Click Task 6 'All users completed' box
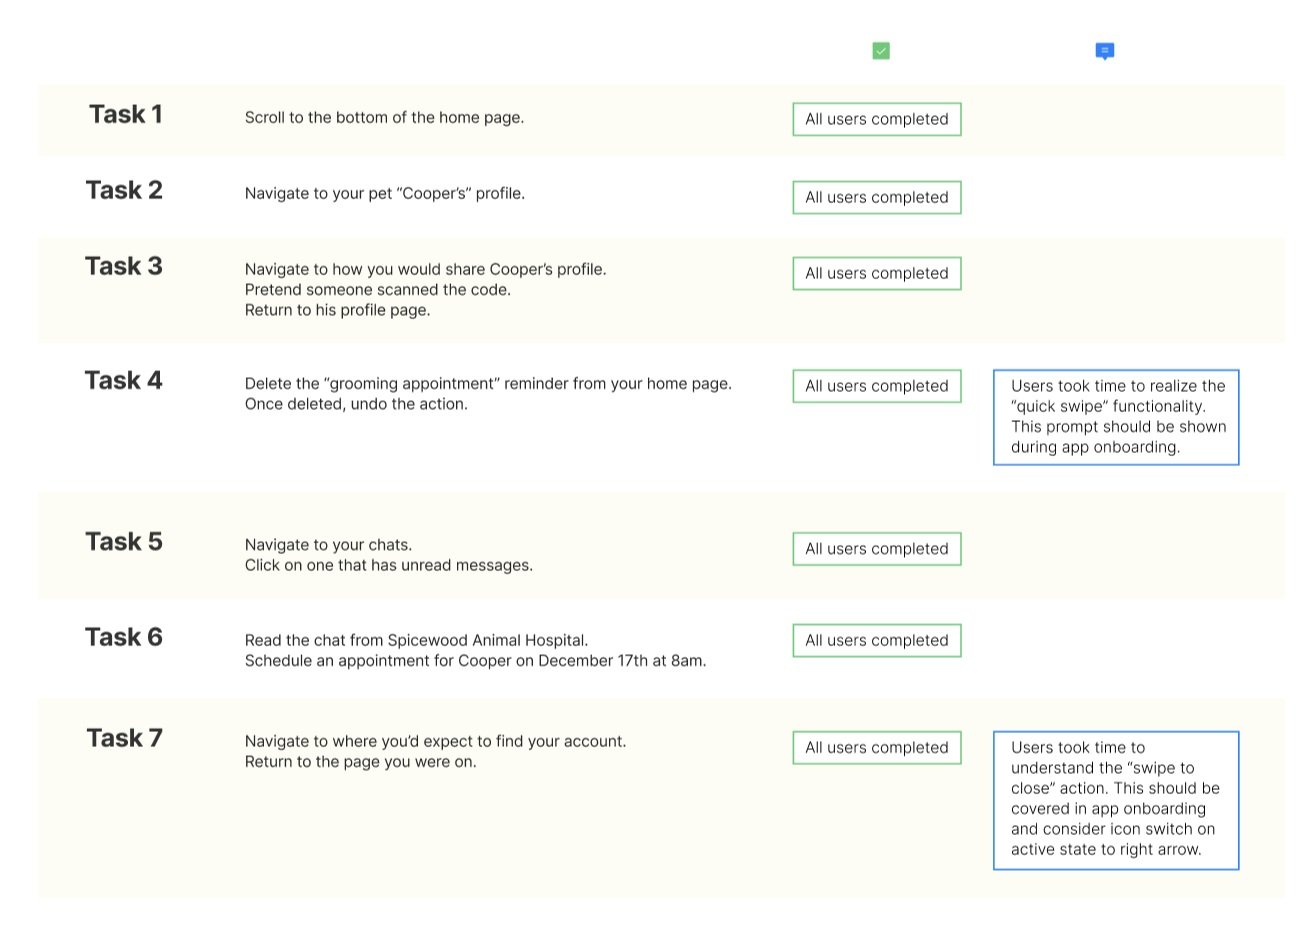Screen dimensions: 1316x950 (877, 640)
